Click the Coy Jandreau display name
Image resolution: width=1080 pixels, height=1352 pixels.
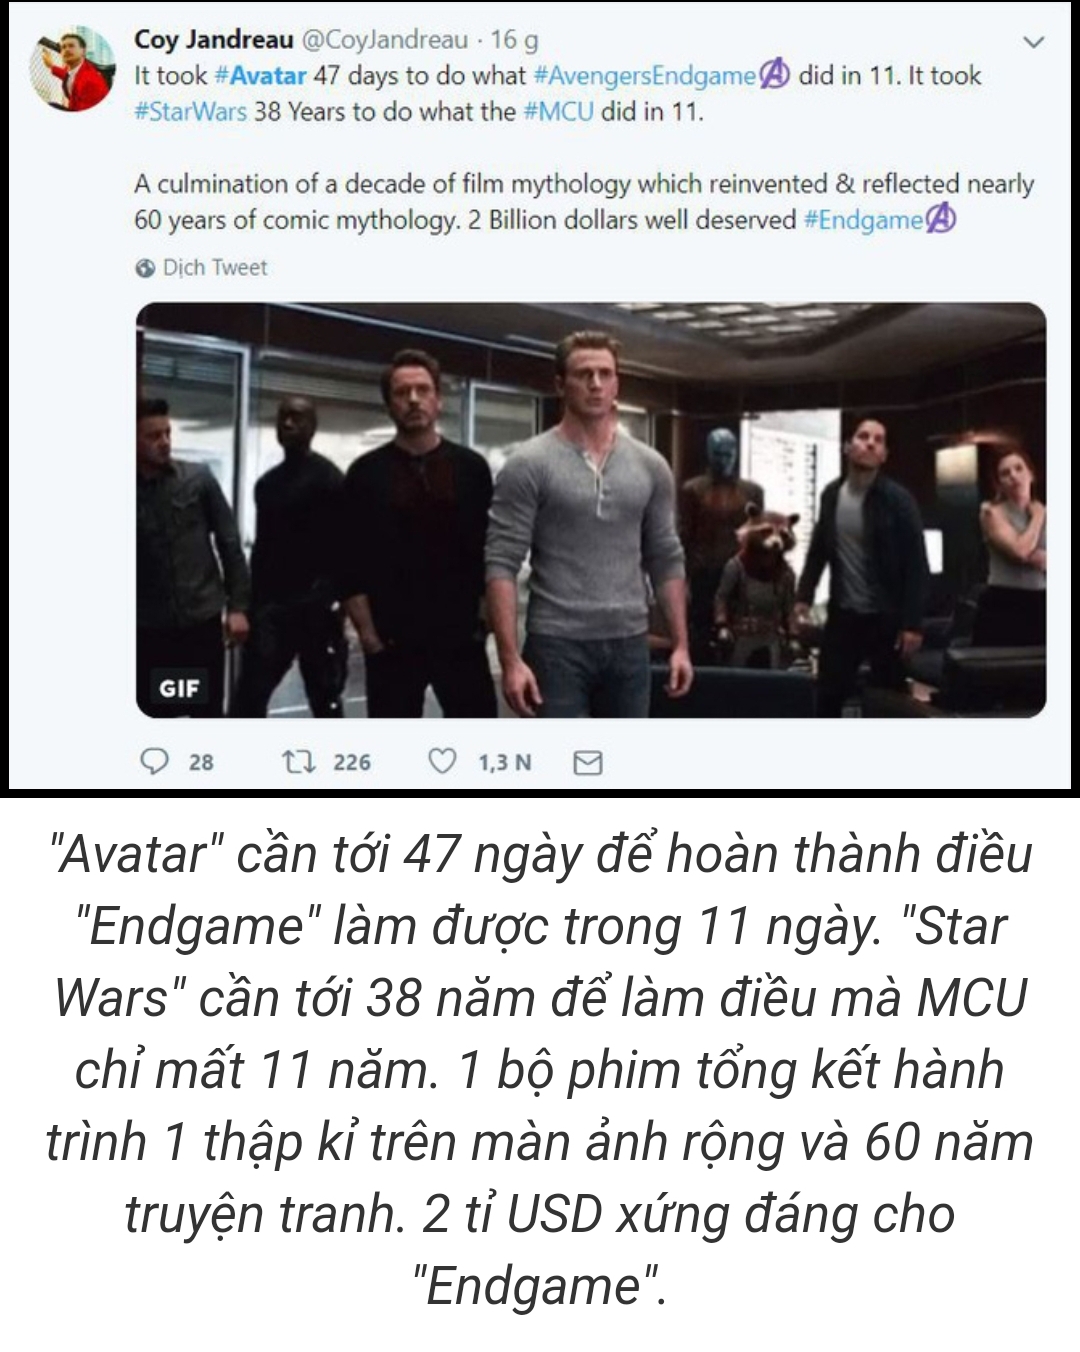[214, 40]
